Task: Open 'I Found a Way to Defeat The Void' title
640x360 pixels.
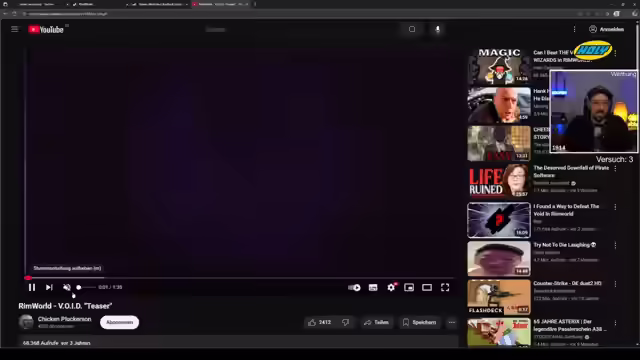Action: (566, 210)
